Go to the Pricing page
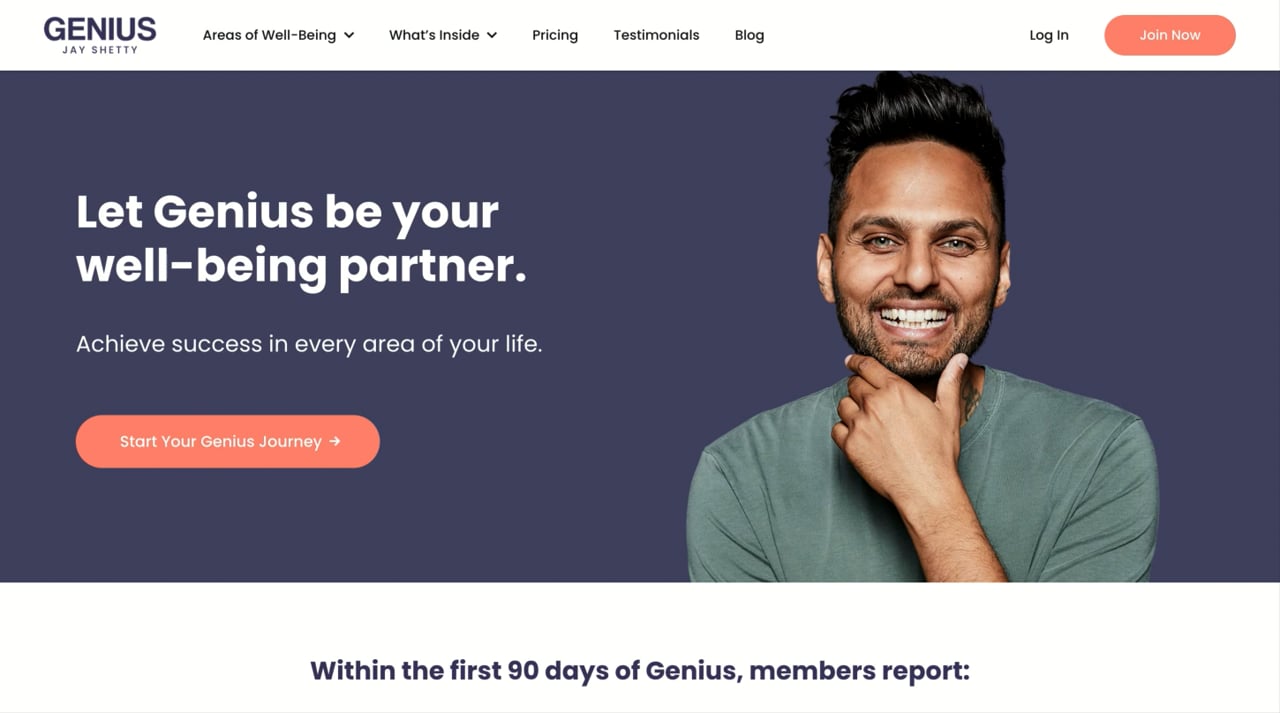This screenshot has width=1280, height=713. (555, 35)
